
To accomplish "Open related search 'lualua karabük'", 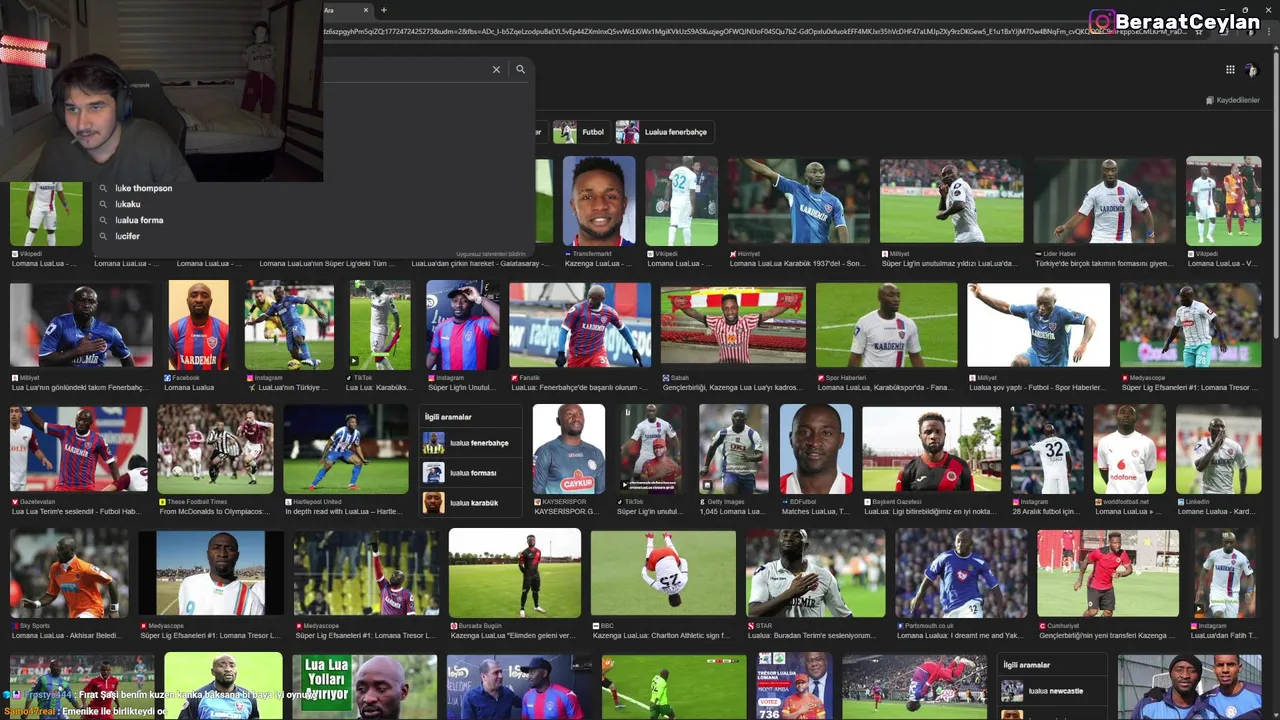I will point(470,503).
